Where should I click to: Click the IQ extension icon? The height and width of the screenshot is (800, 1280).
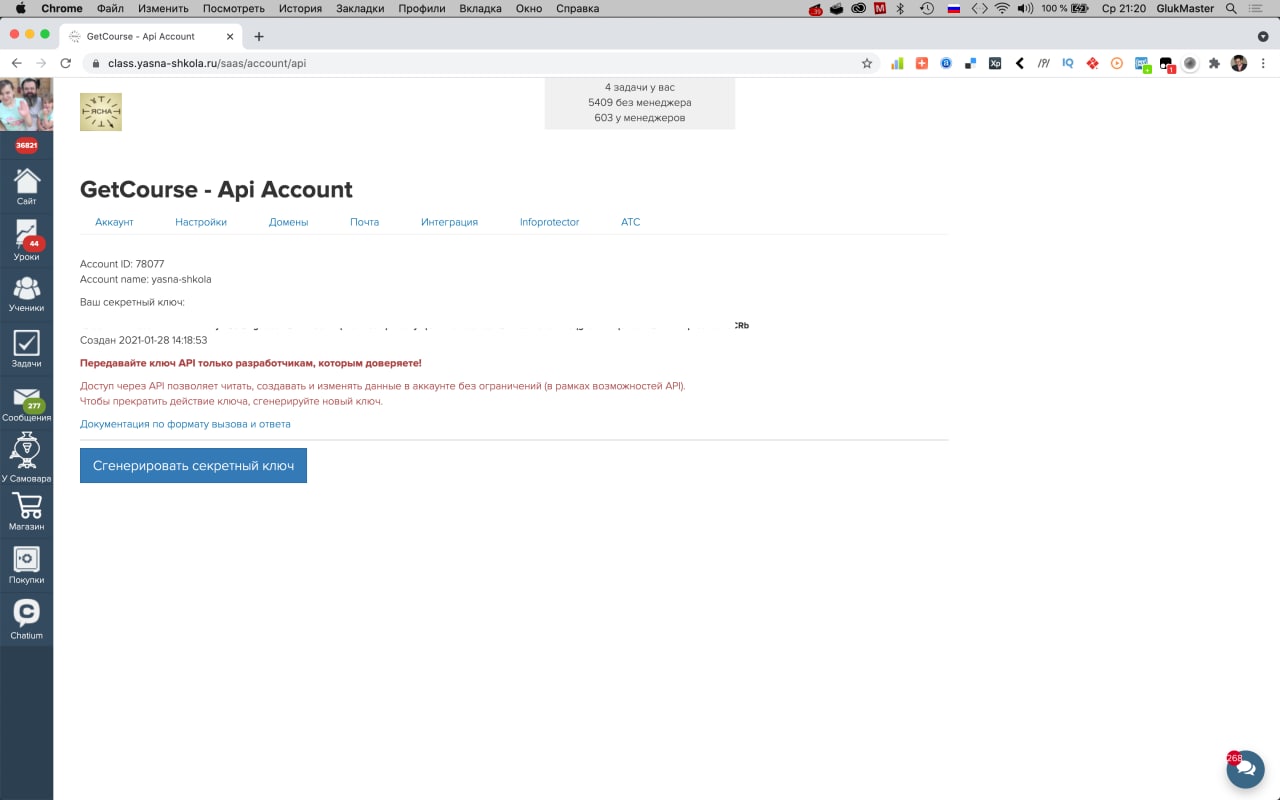click(x=1068, y=63)
